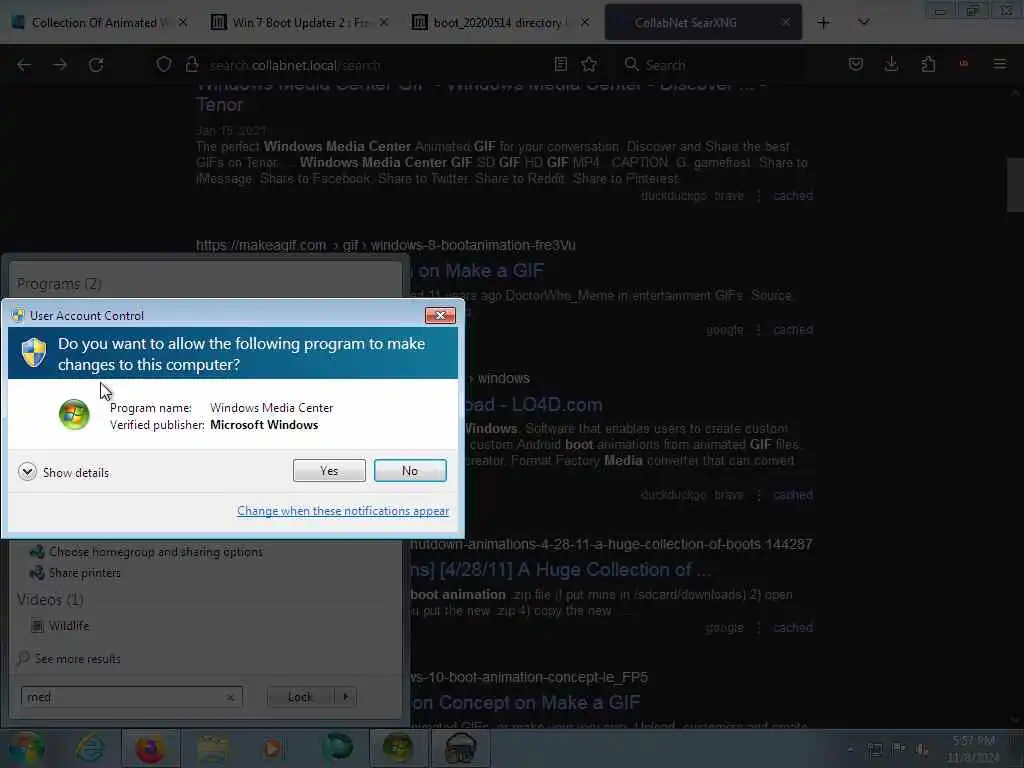The height and width of the screenshot is (768, 1024).
Task: Open Firefox downloads panel
Action: click(891, 64)
